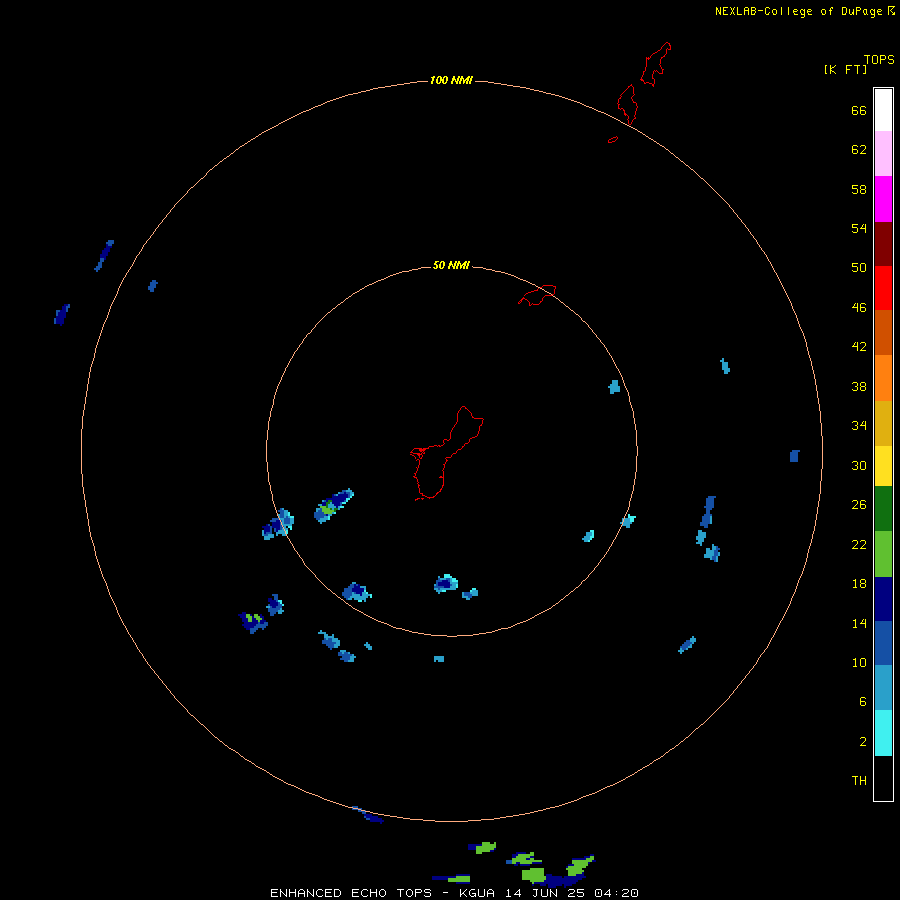Click the 42 legend value

click(859, 346)
